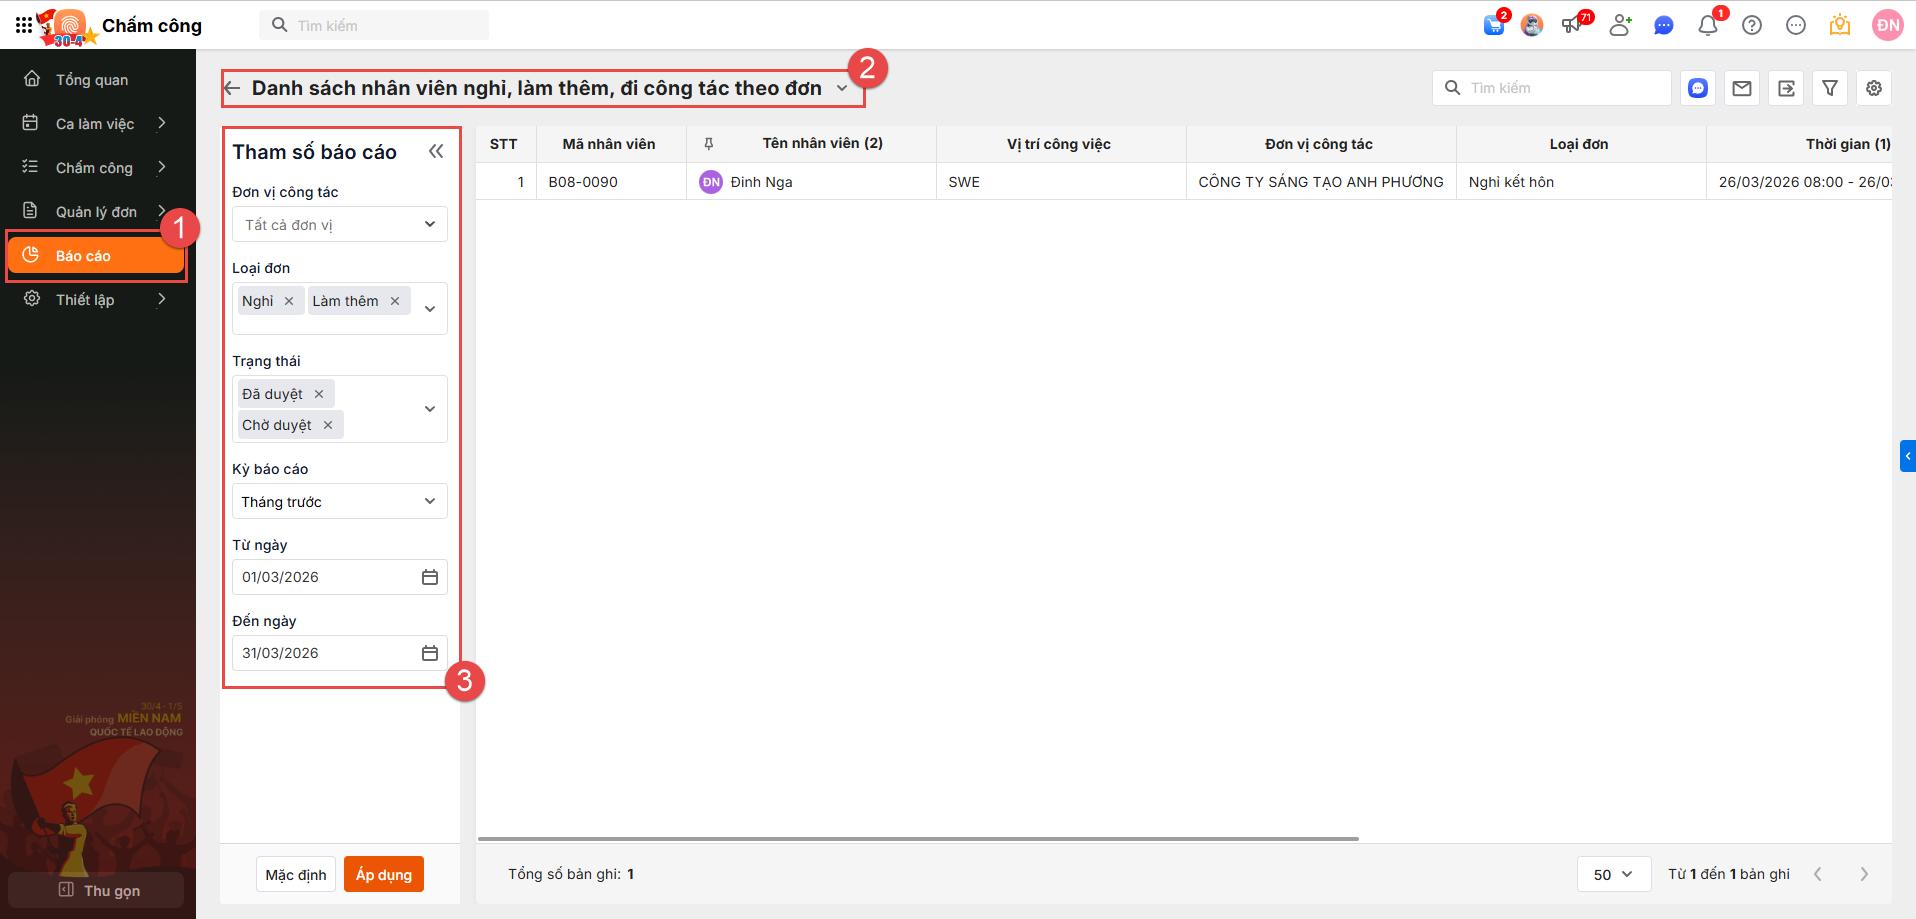Open Tổng quan in the sidebar

tap(97, 79)
